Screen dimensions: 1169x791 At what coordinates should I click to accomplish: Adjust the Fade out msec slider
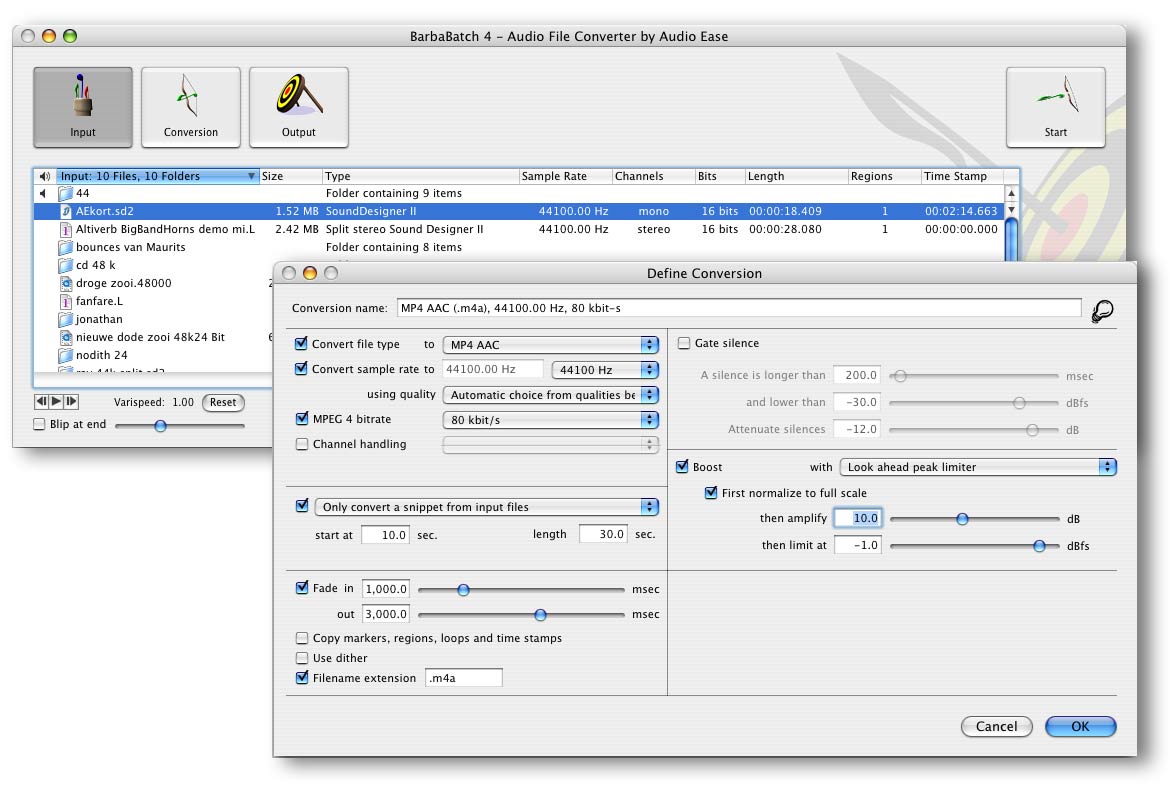click(x=541, y=615)
